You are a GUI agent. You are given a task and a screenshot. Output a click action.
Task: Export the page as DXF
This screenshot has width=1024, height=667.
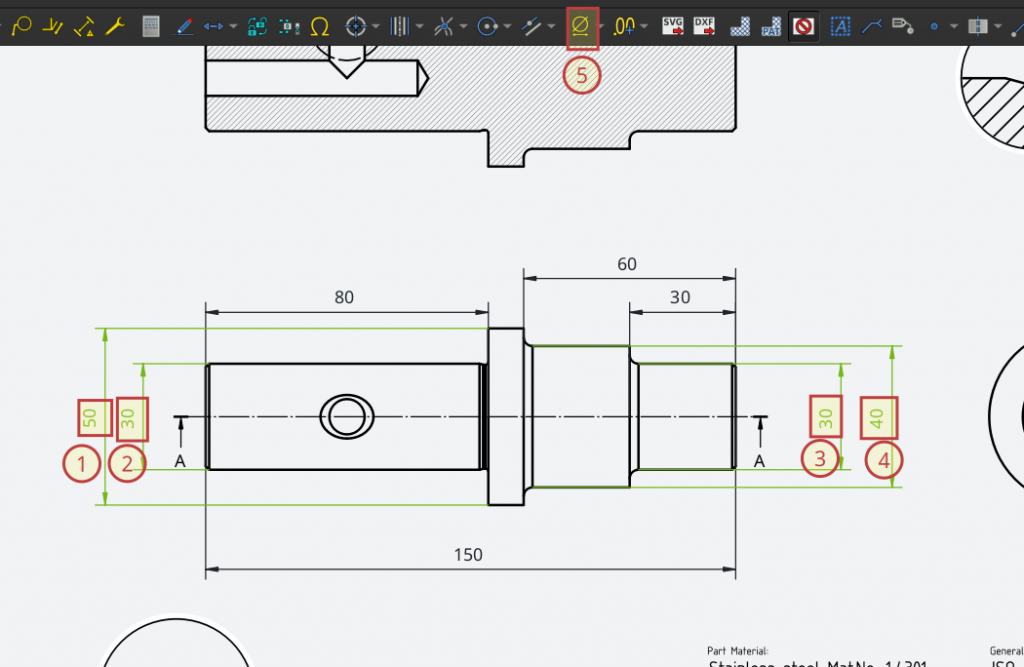[705, 26]
